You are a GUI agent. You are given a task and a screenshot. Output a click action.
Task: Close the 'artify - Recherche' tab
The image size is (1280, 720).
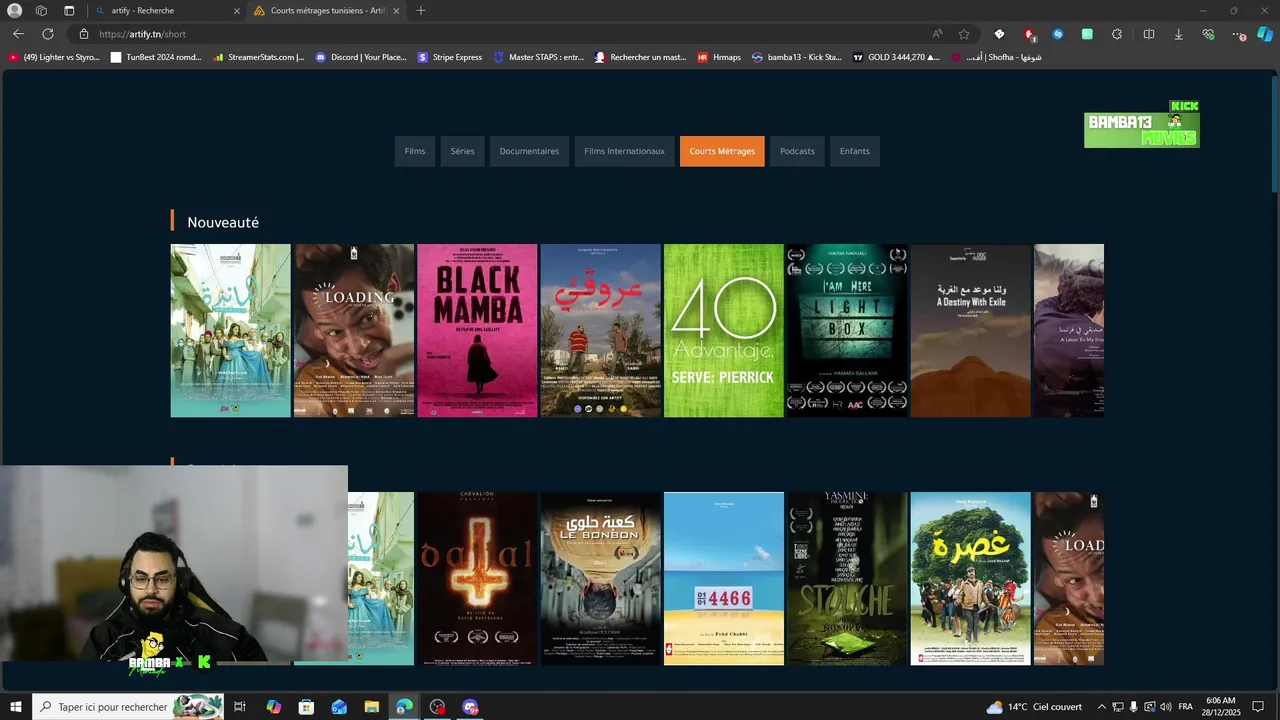pyautogui.click(x=237, y=11)
